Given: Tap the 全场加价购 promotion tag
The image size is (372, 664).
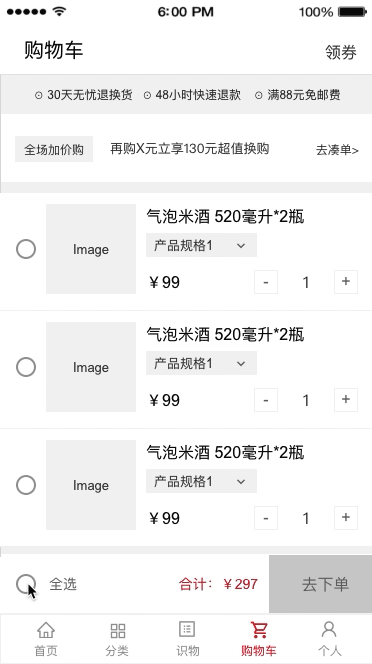Looking at the screenshot, I should pos(54,149).
